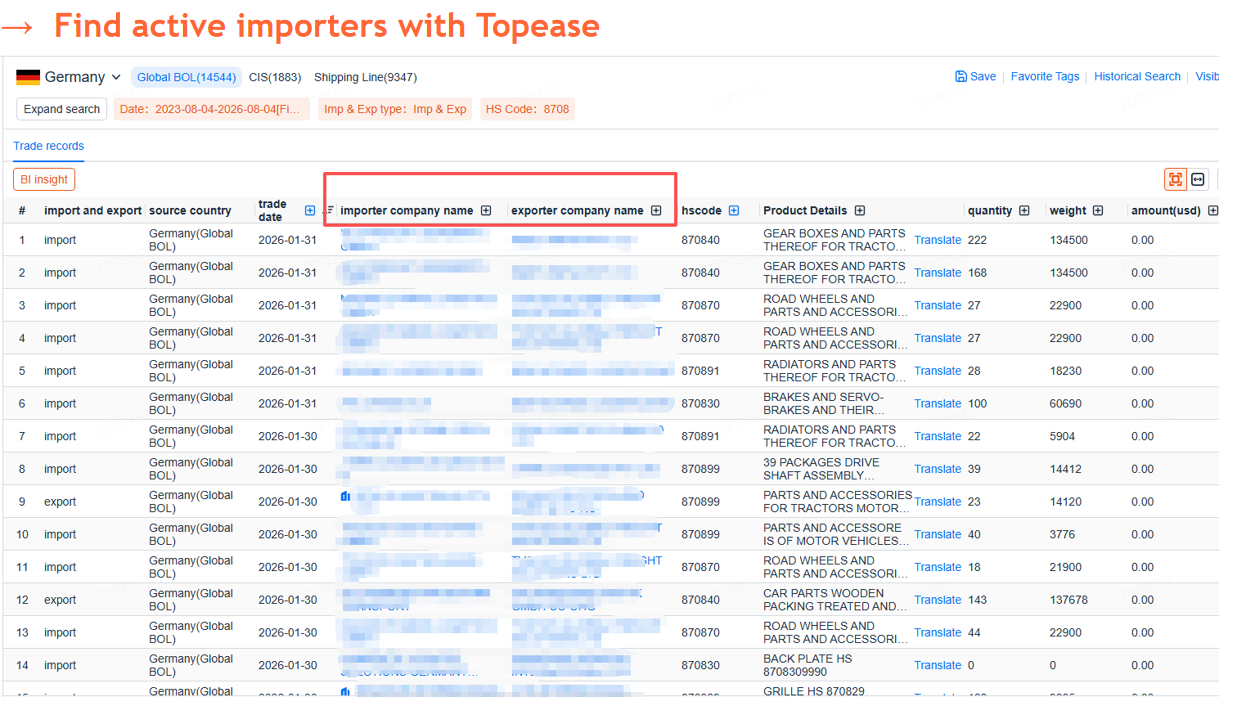The height and width of the screenshot is (702, 1237).
Task: Translate row 9 product details
Action: tap(937, 502)
